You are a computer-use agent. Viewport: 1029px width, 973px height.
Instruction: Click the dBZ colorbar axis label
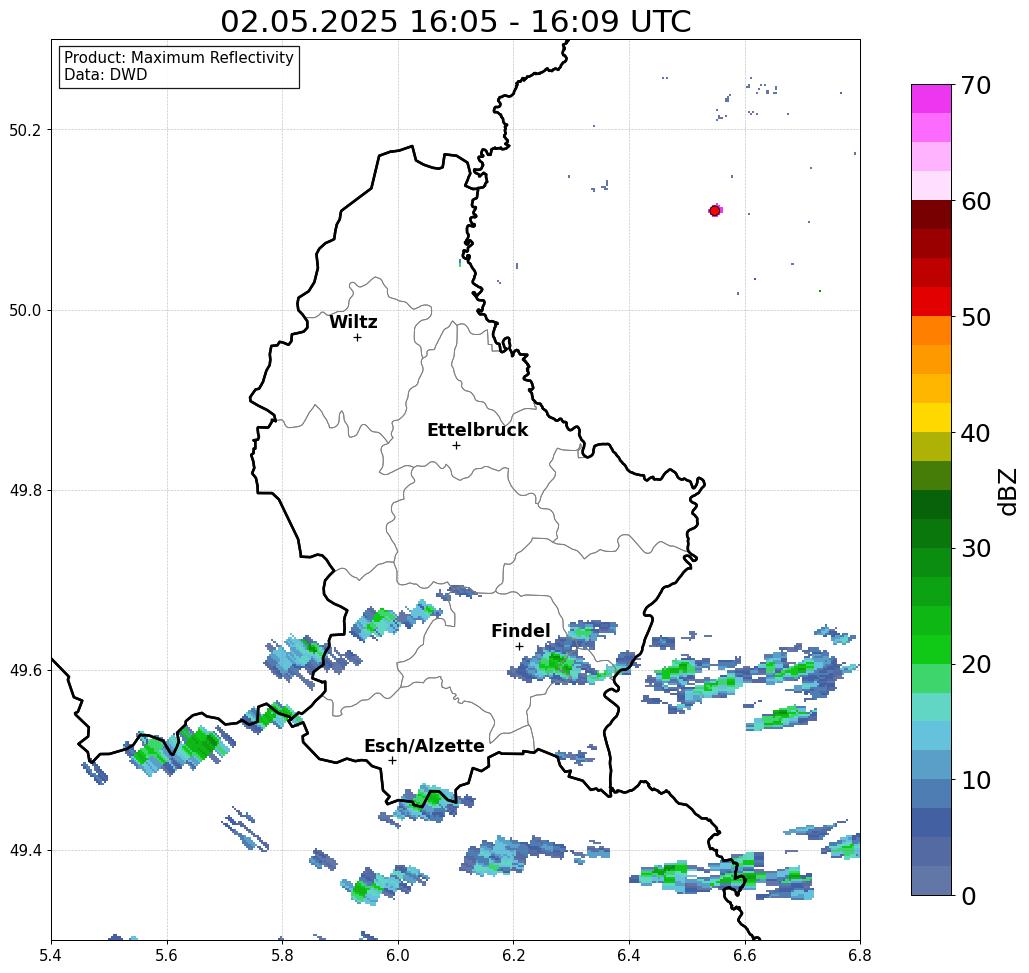[1007, 492]
